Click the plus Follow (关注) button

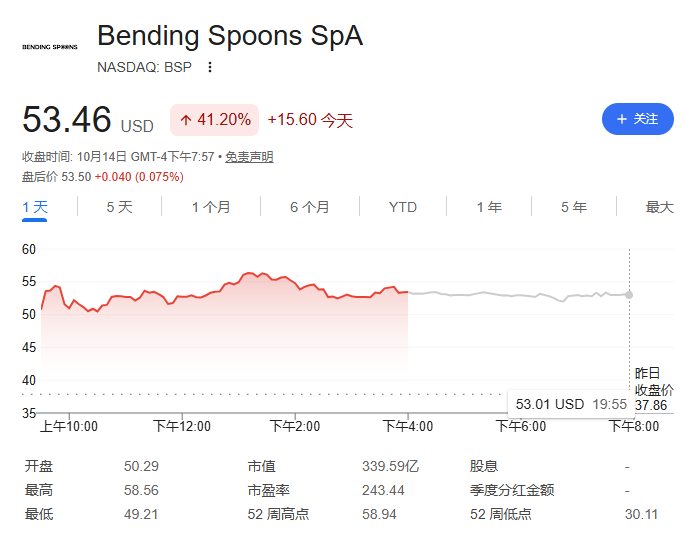[x=637, y=119]
